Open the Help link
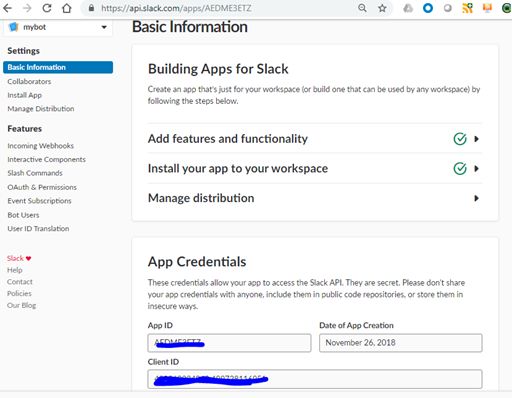 [15, 270]
